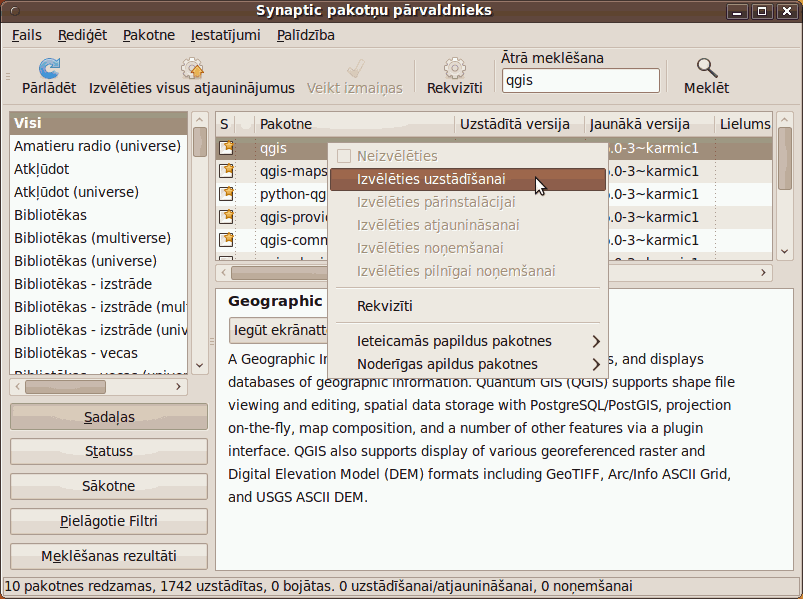Screen dimensions: 803x599
Task: Select the Atkļūdot section
Action: (x=98, y=169)
